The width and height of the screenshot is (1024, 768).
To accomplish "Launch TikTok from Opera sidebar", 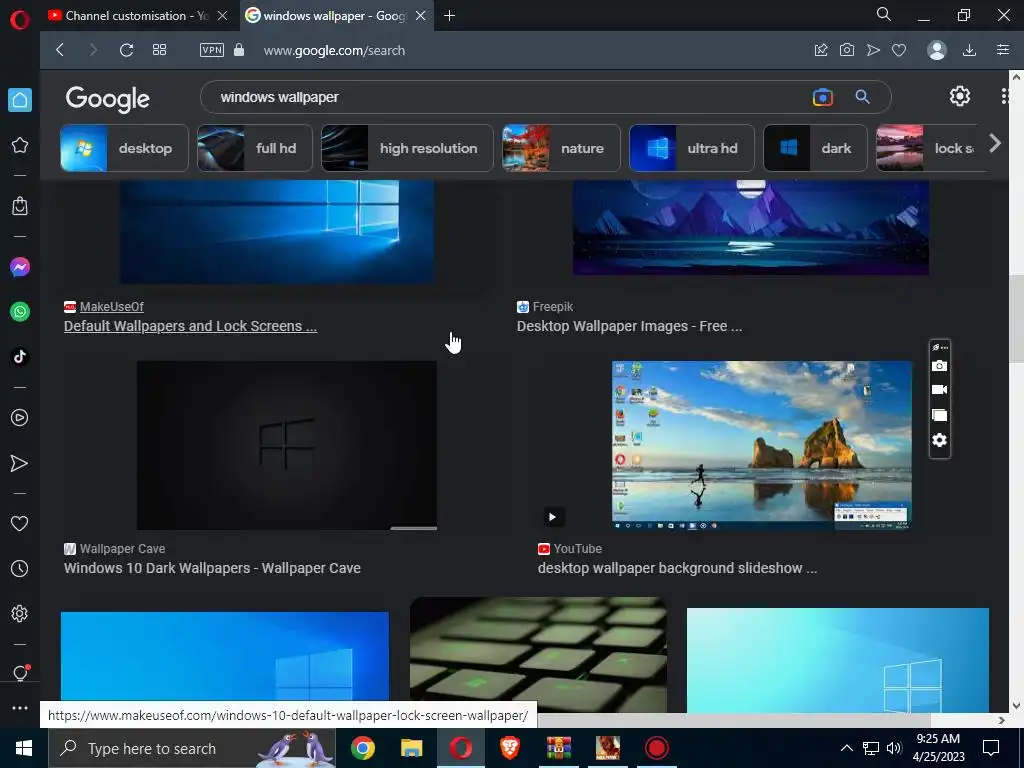I will tap(20, 357).
